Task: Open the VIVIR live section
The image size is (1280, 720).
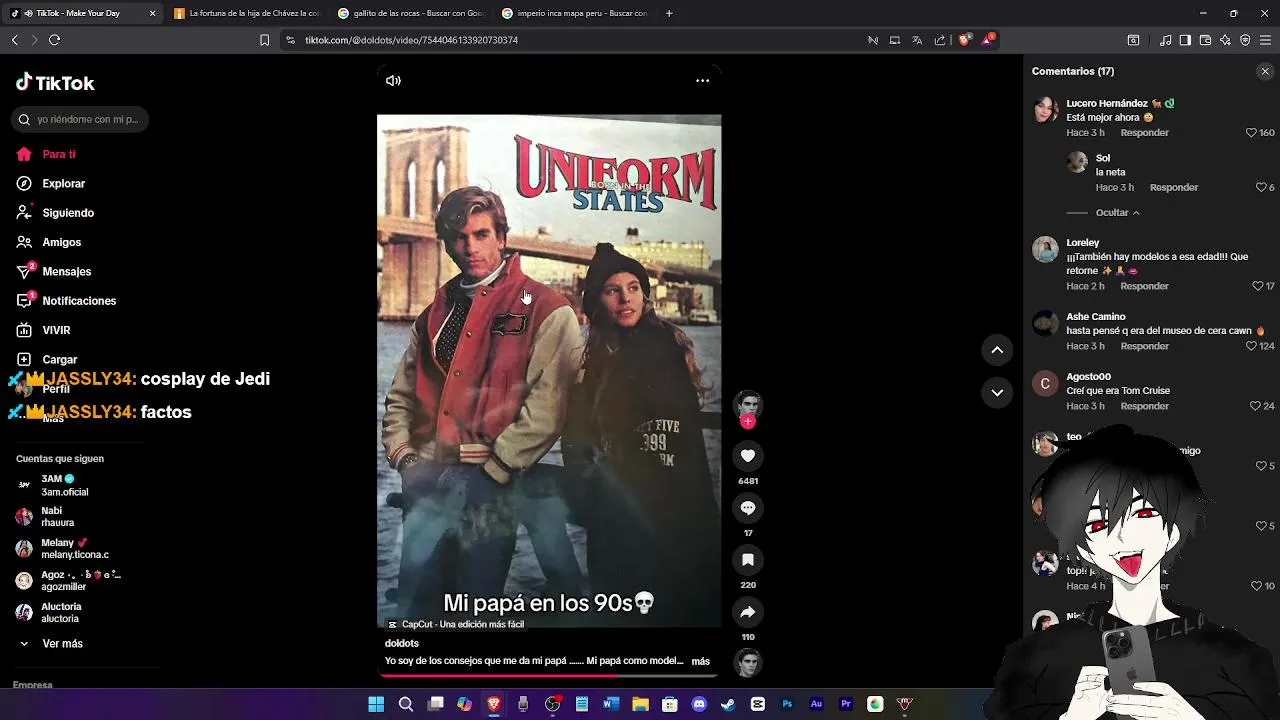Action: 56,330
